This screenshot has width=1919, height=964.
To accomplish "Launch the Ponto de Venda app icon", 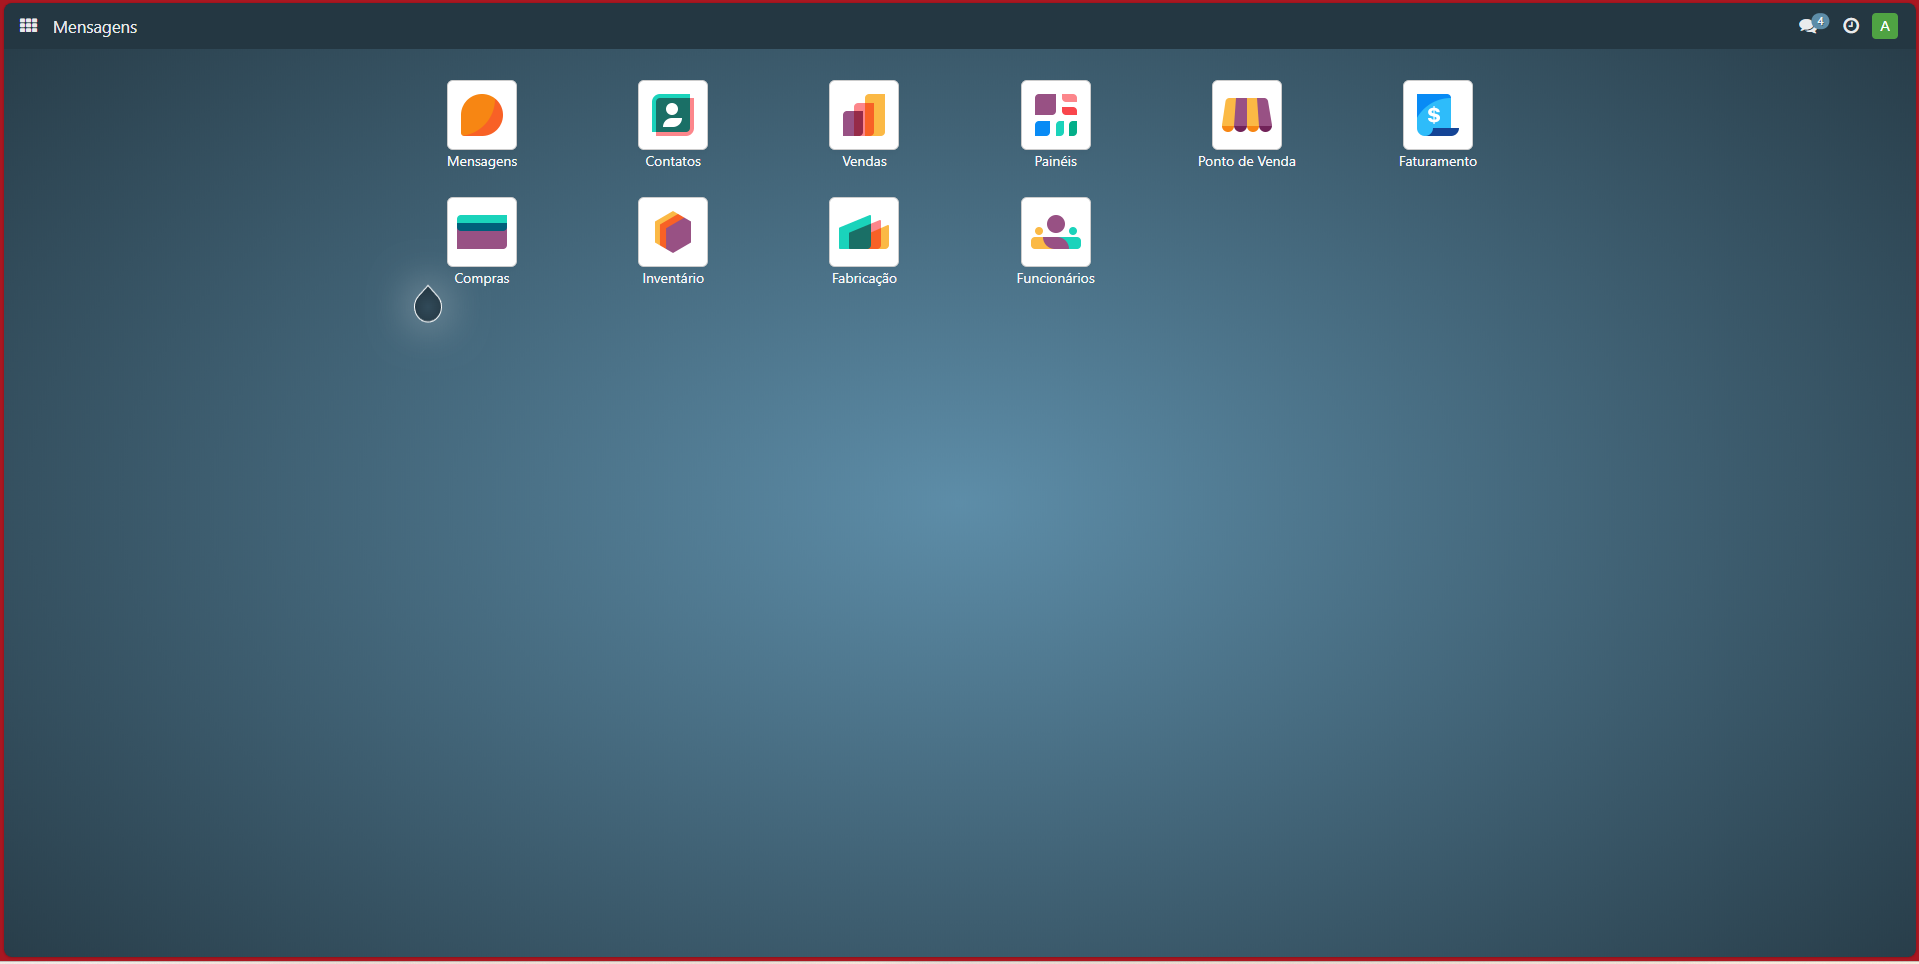I will pos(1246,115).
